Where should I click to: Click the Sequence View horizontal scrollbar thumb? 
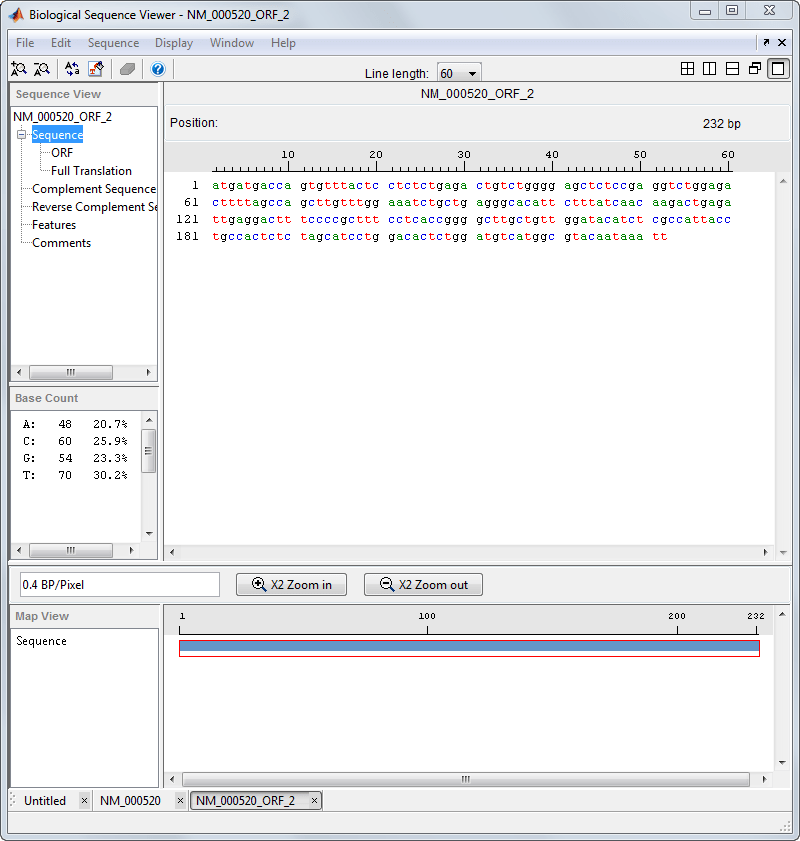point(71,372)
